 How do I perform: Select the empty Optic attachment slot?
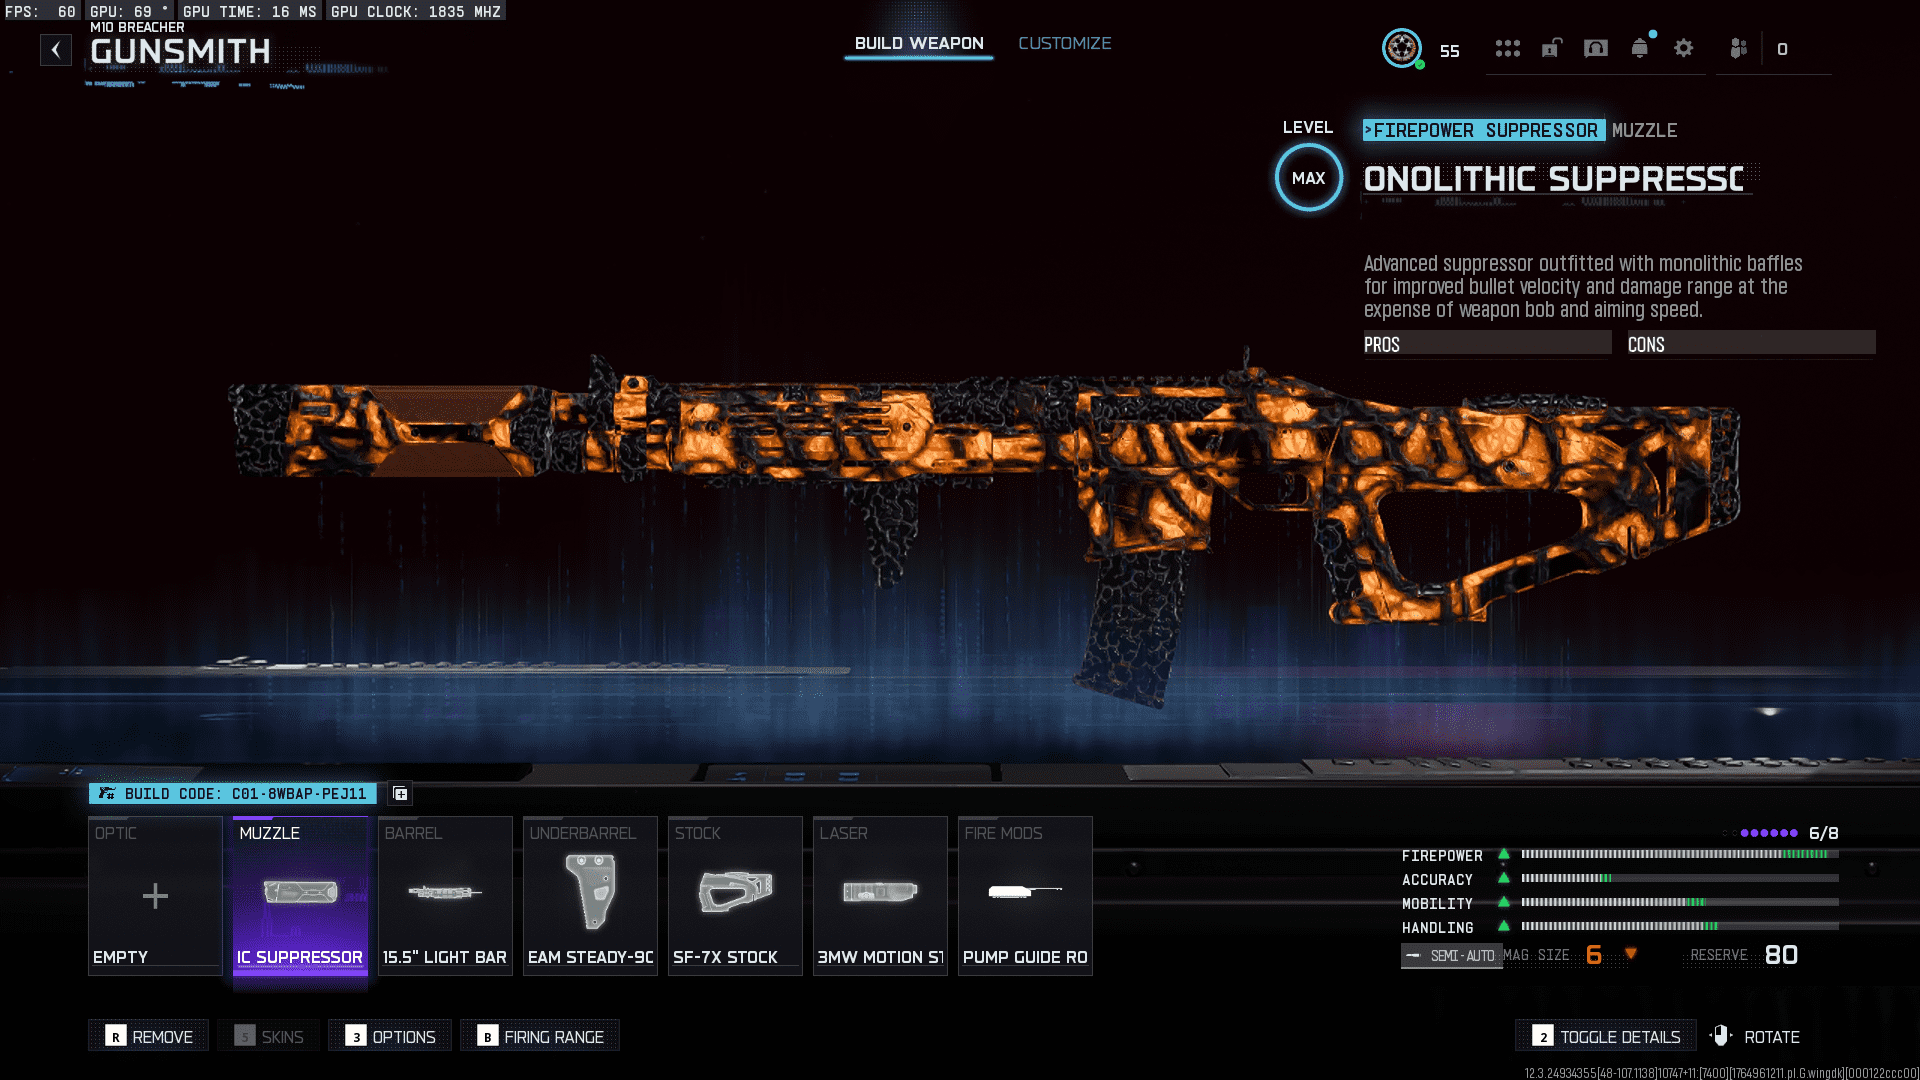point(155,895)
